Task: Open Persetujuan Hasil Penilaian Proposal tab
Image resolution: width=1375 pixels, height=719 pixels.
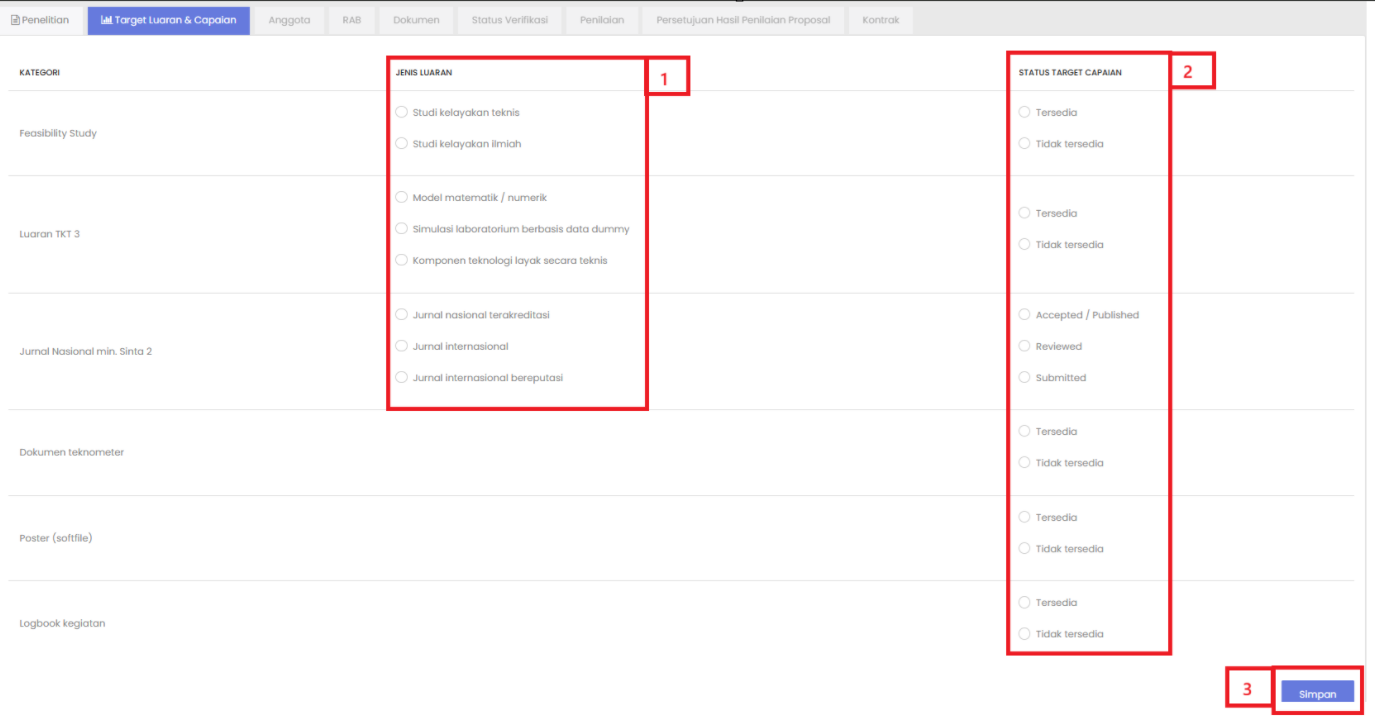Action: [x=743, y=20]
